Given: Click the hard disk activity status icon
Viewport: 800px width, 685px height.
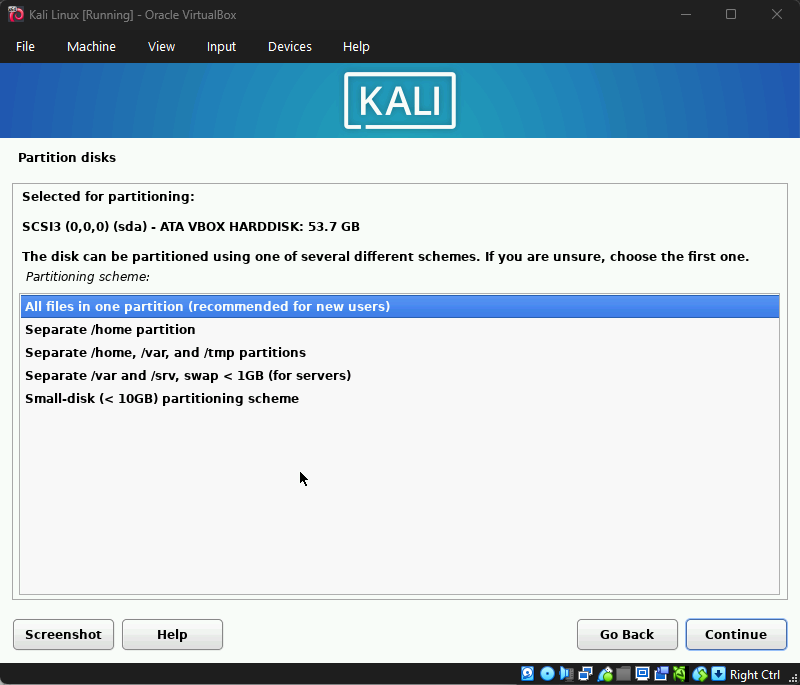Looking at the screenshot, I should pos(527,674).
